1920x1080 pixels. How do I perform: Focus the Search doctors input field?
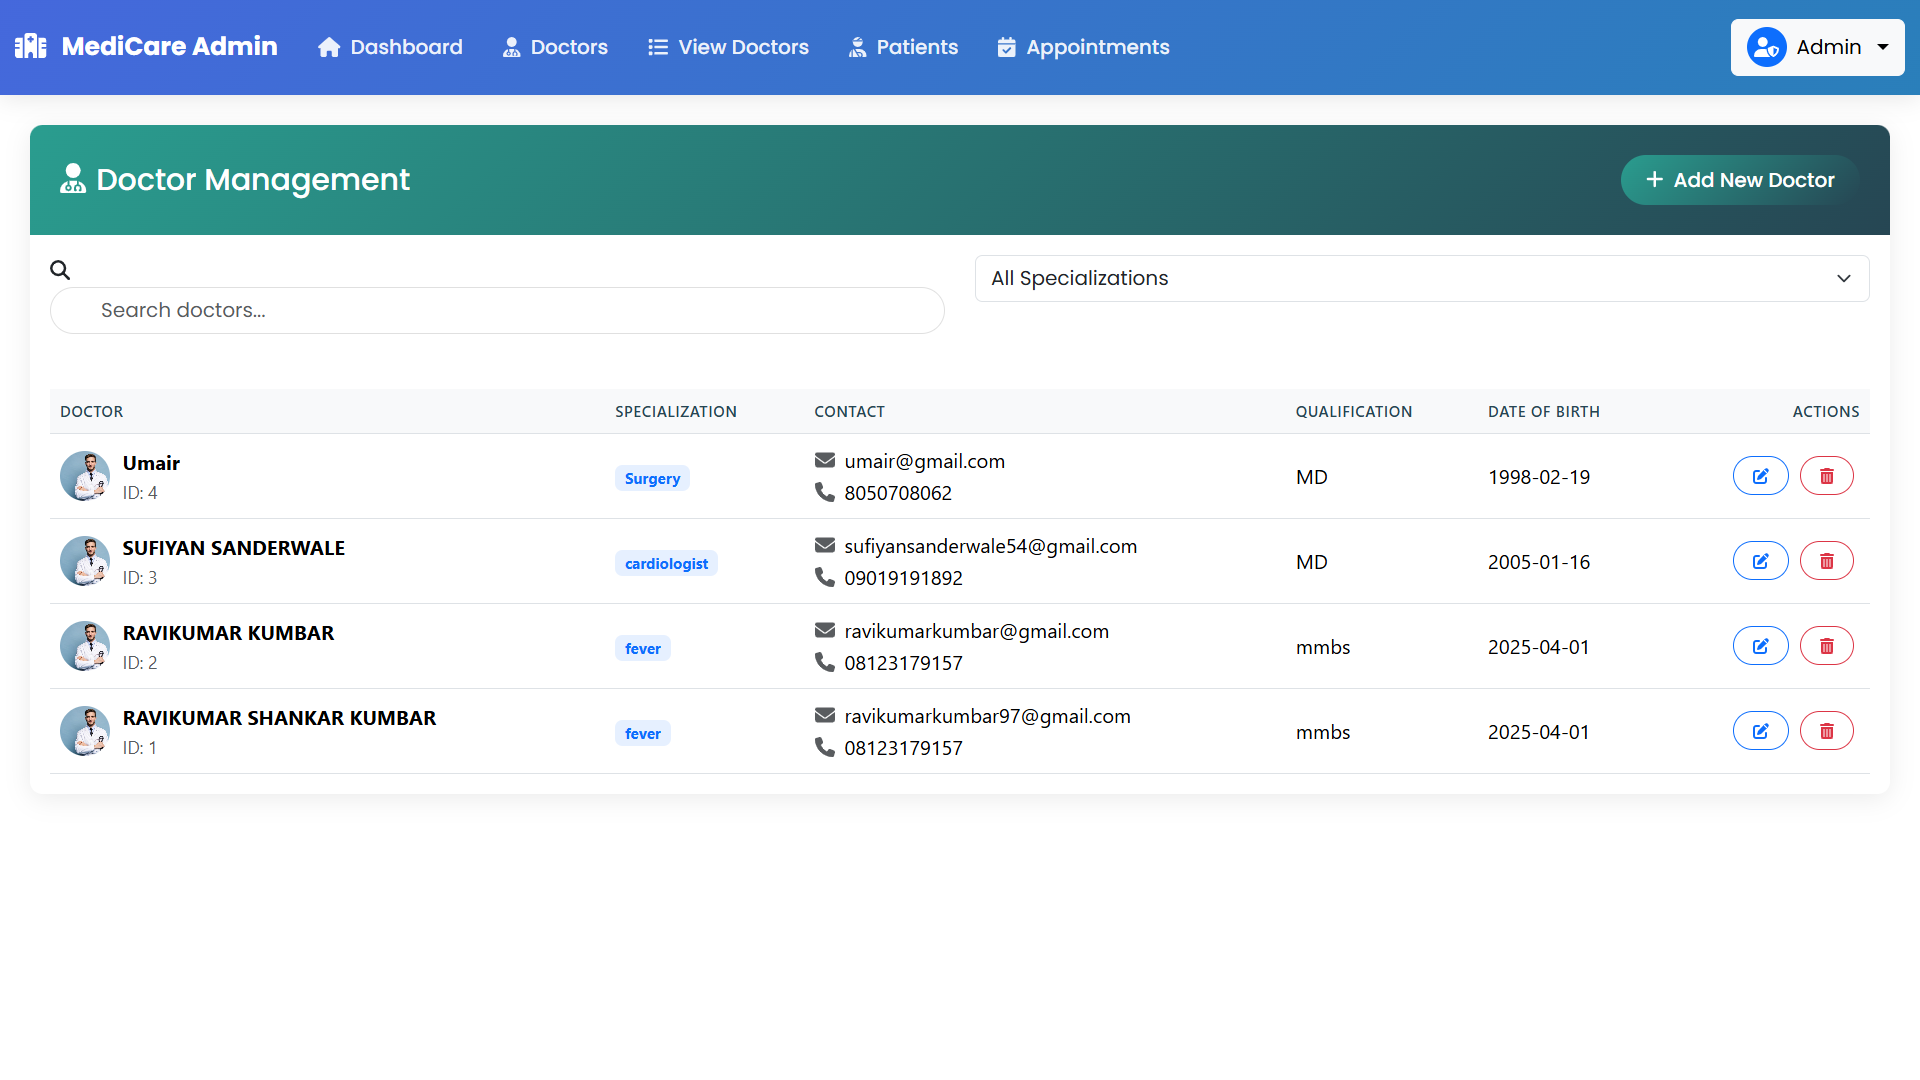tap(497, 310)
